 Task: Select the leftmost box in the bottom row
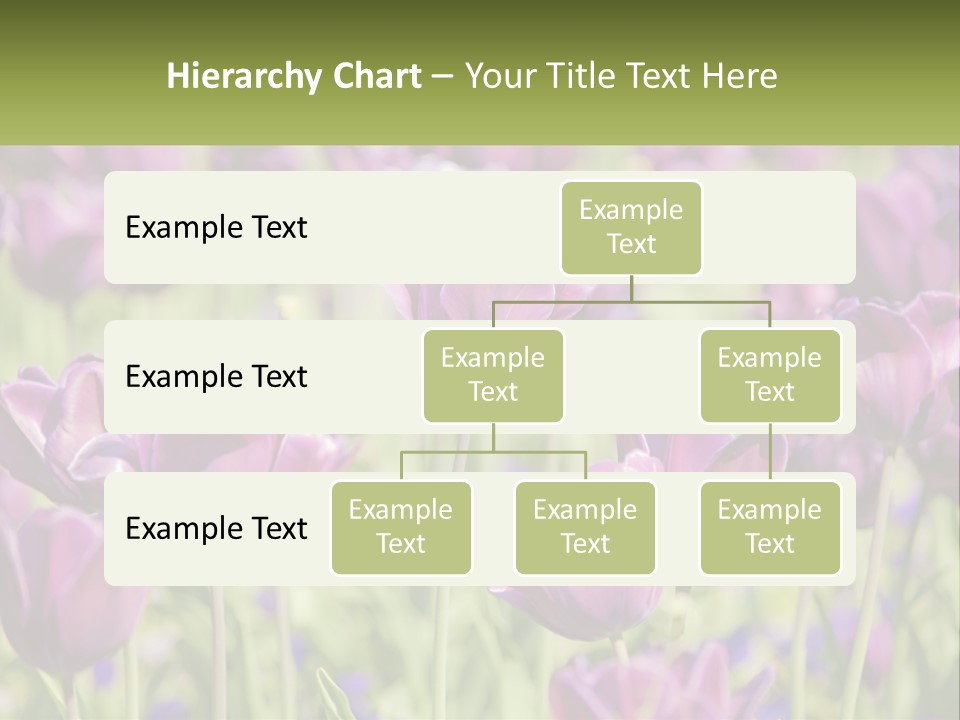point(401,527)
